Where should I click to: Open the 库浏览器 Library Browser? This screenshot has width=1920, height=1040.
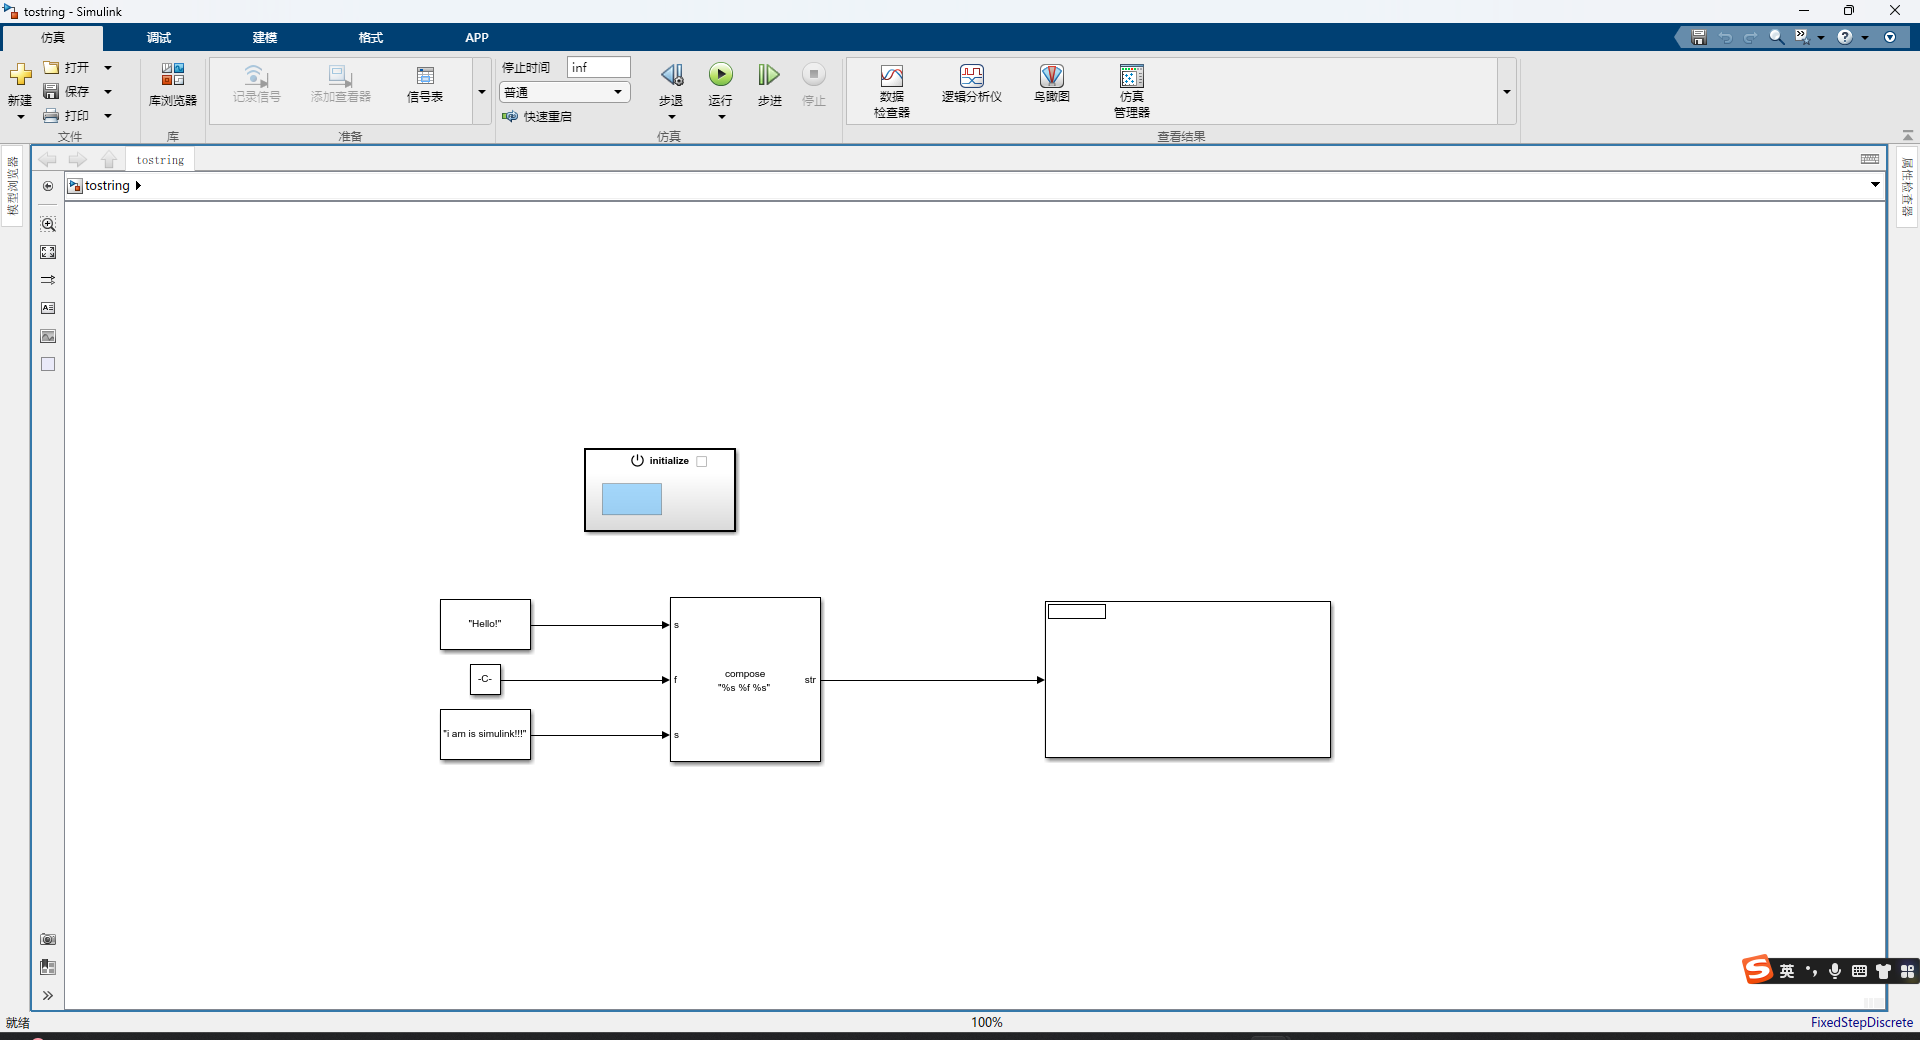point(173,85)
